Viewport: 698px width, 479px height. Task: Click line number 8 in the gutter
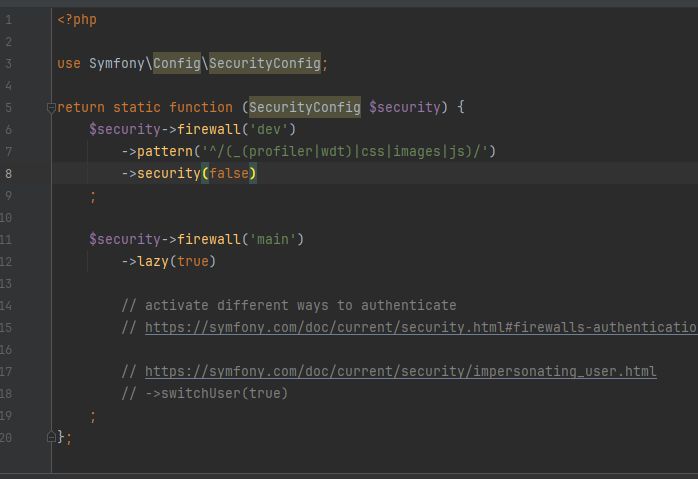(x=8, y=173)
